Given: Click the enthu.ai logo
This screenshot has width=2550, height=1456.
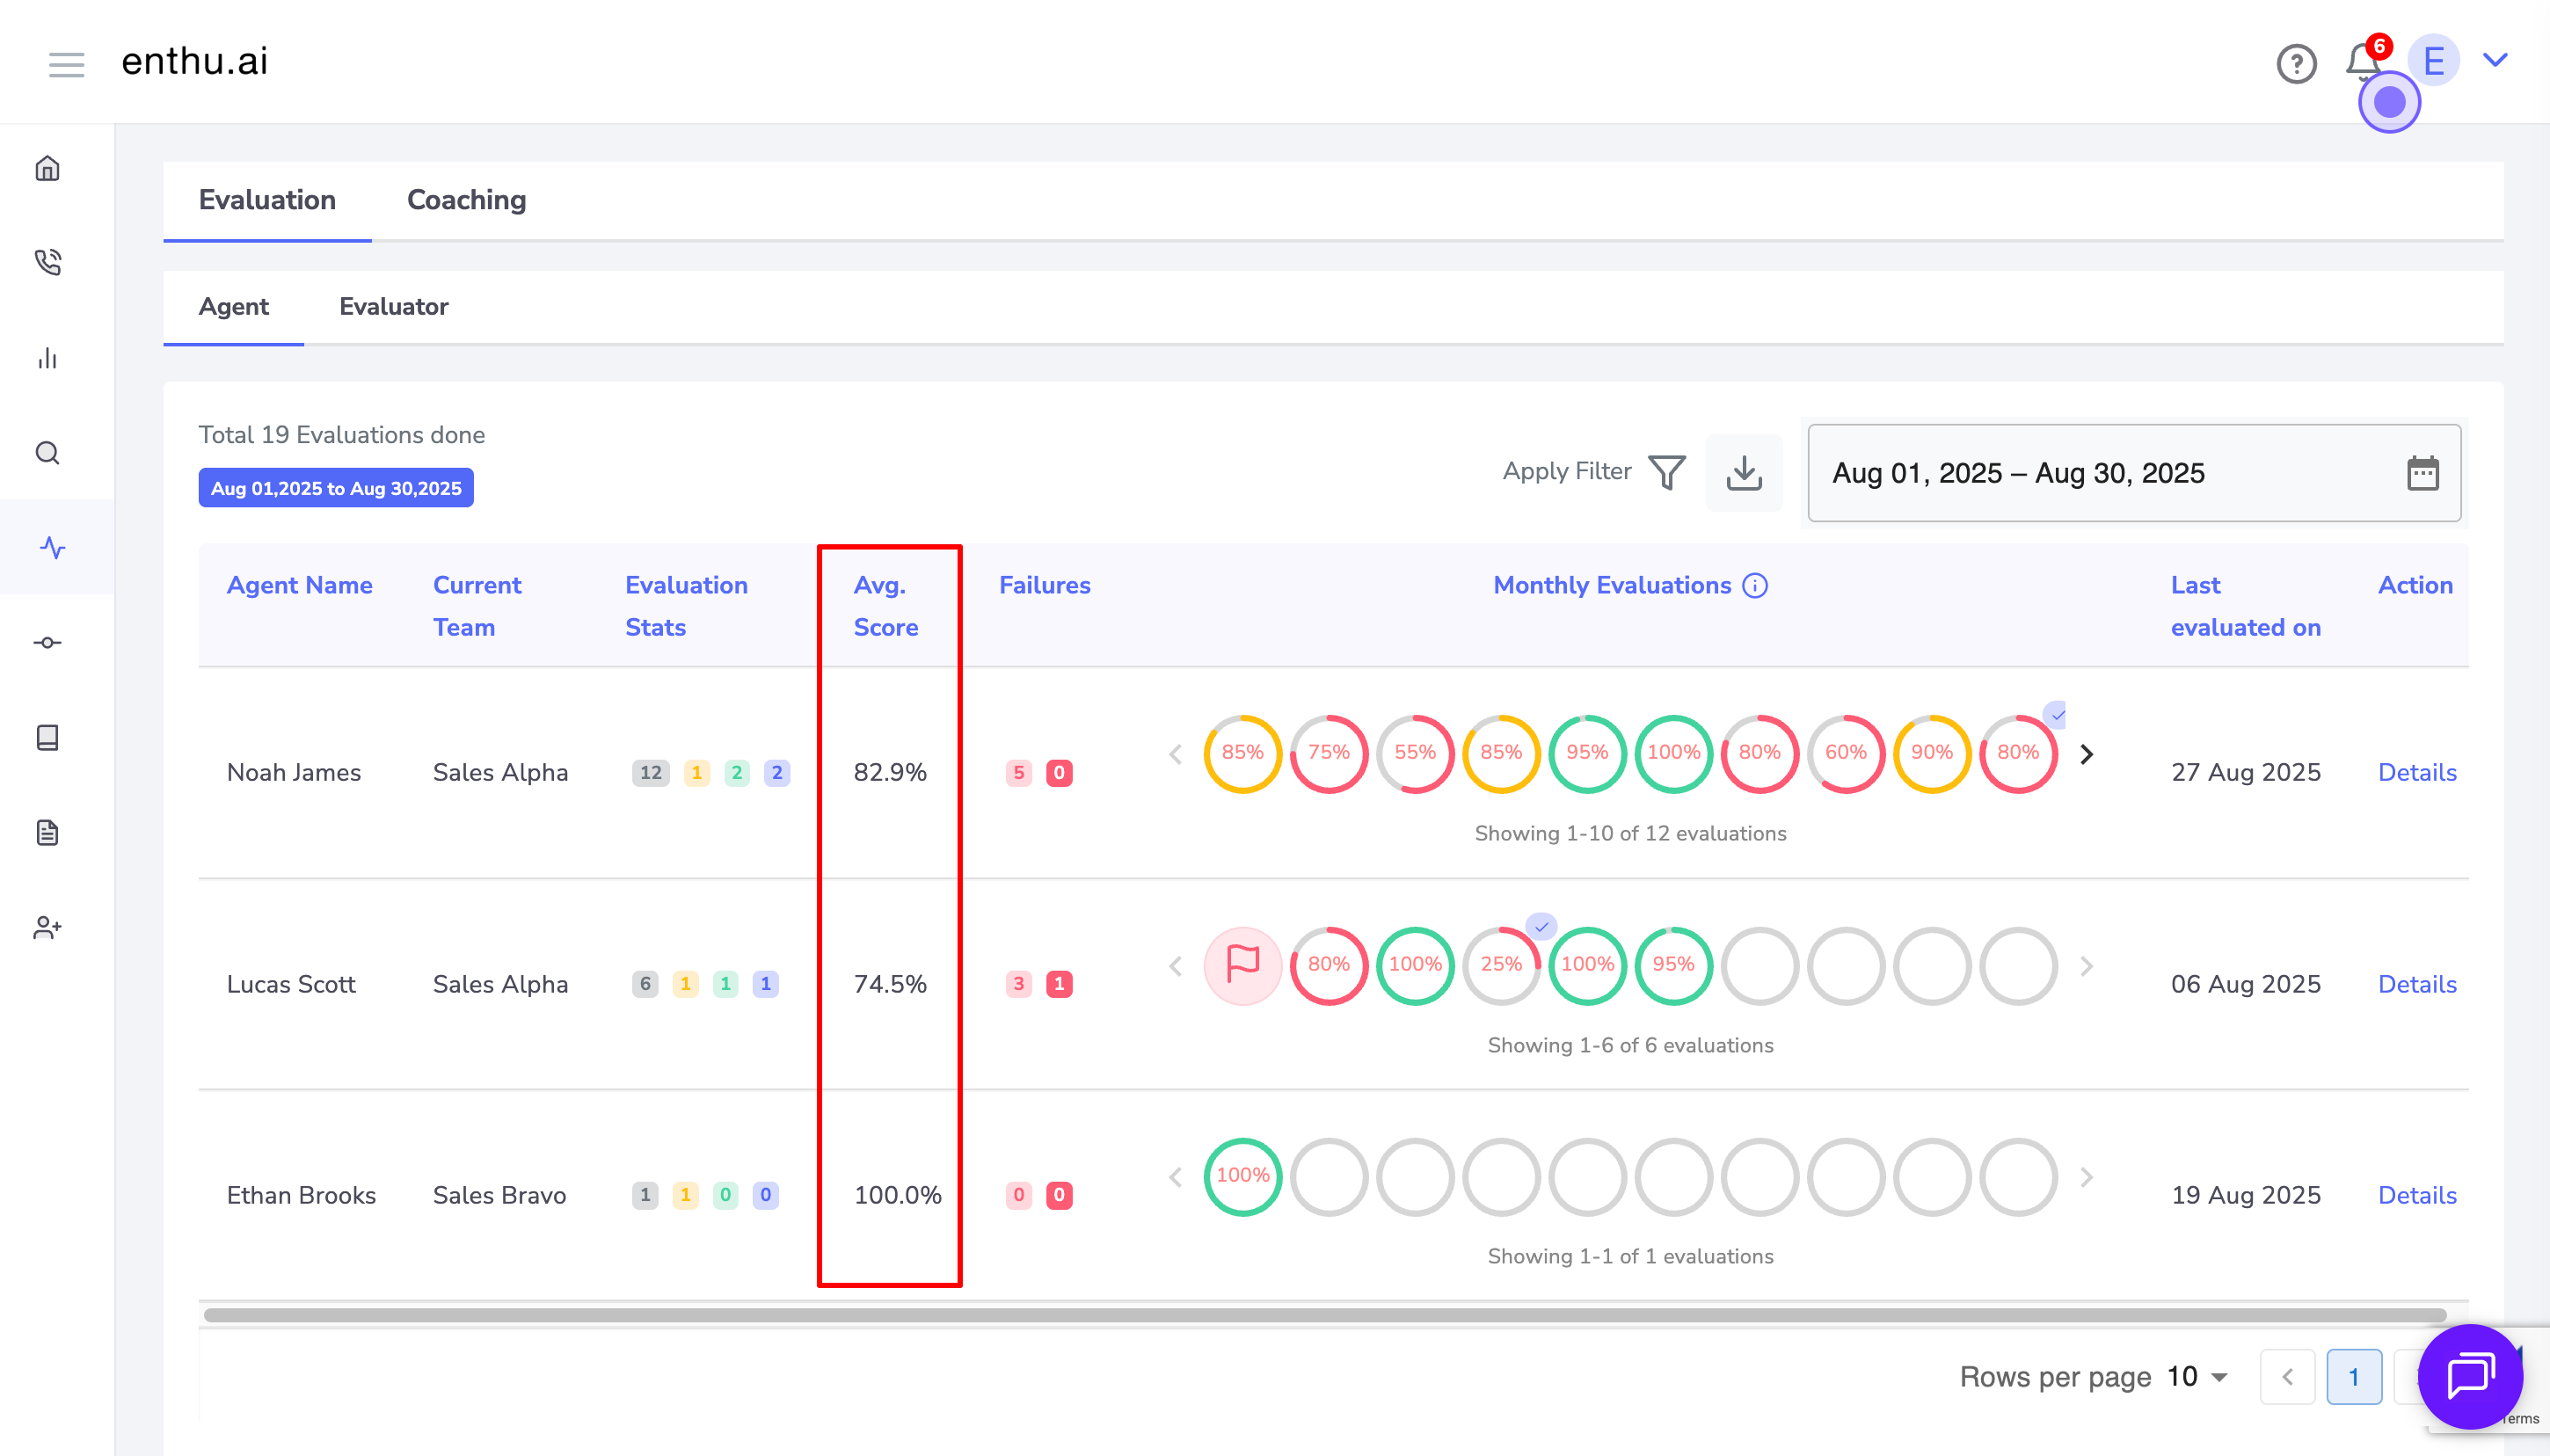Looking at the screenshot, I should [x=195, y=61].
